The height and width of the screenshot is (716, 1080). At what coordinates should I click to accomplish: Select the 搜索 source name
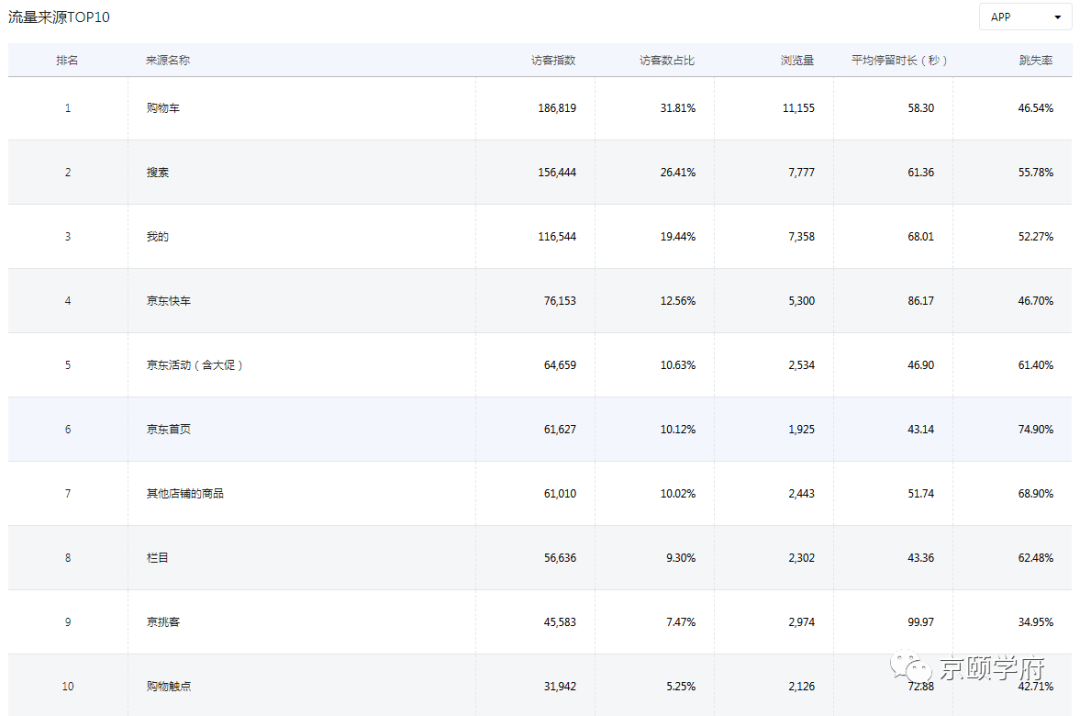point(157,172)
